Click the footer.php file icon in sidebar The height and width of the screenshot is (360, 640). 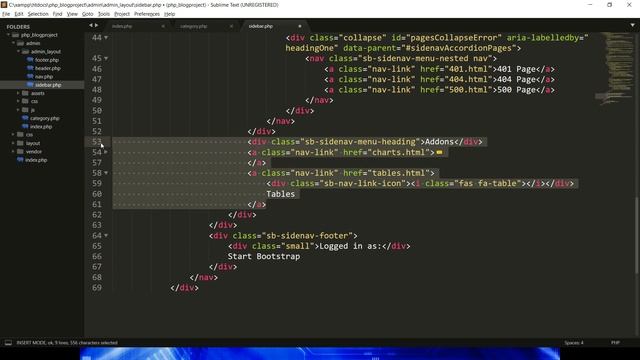pos(30,60)
